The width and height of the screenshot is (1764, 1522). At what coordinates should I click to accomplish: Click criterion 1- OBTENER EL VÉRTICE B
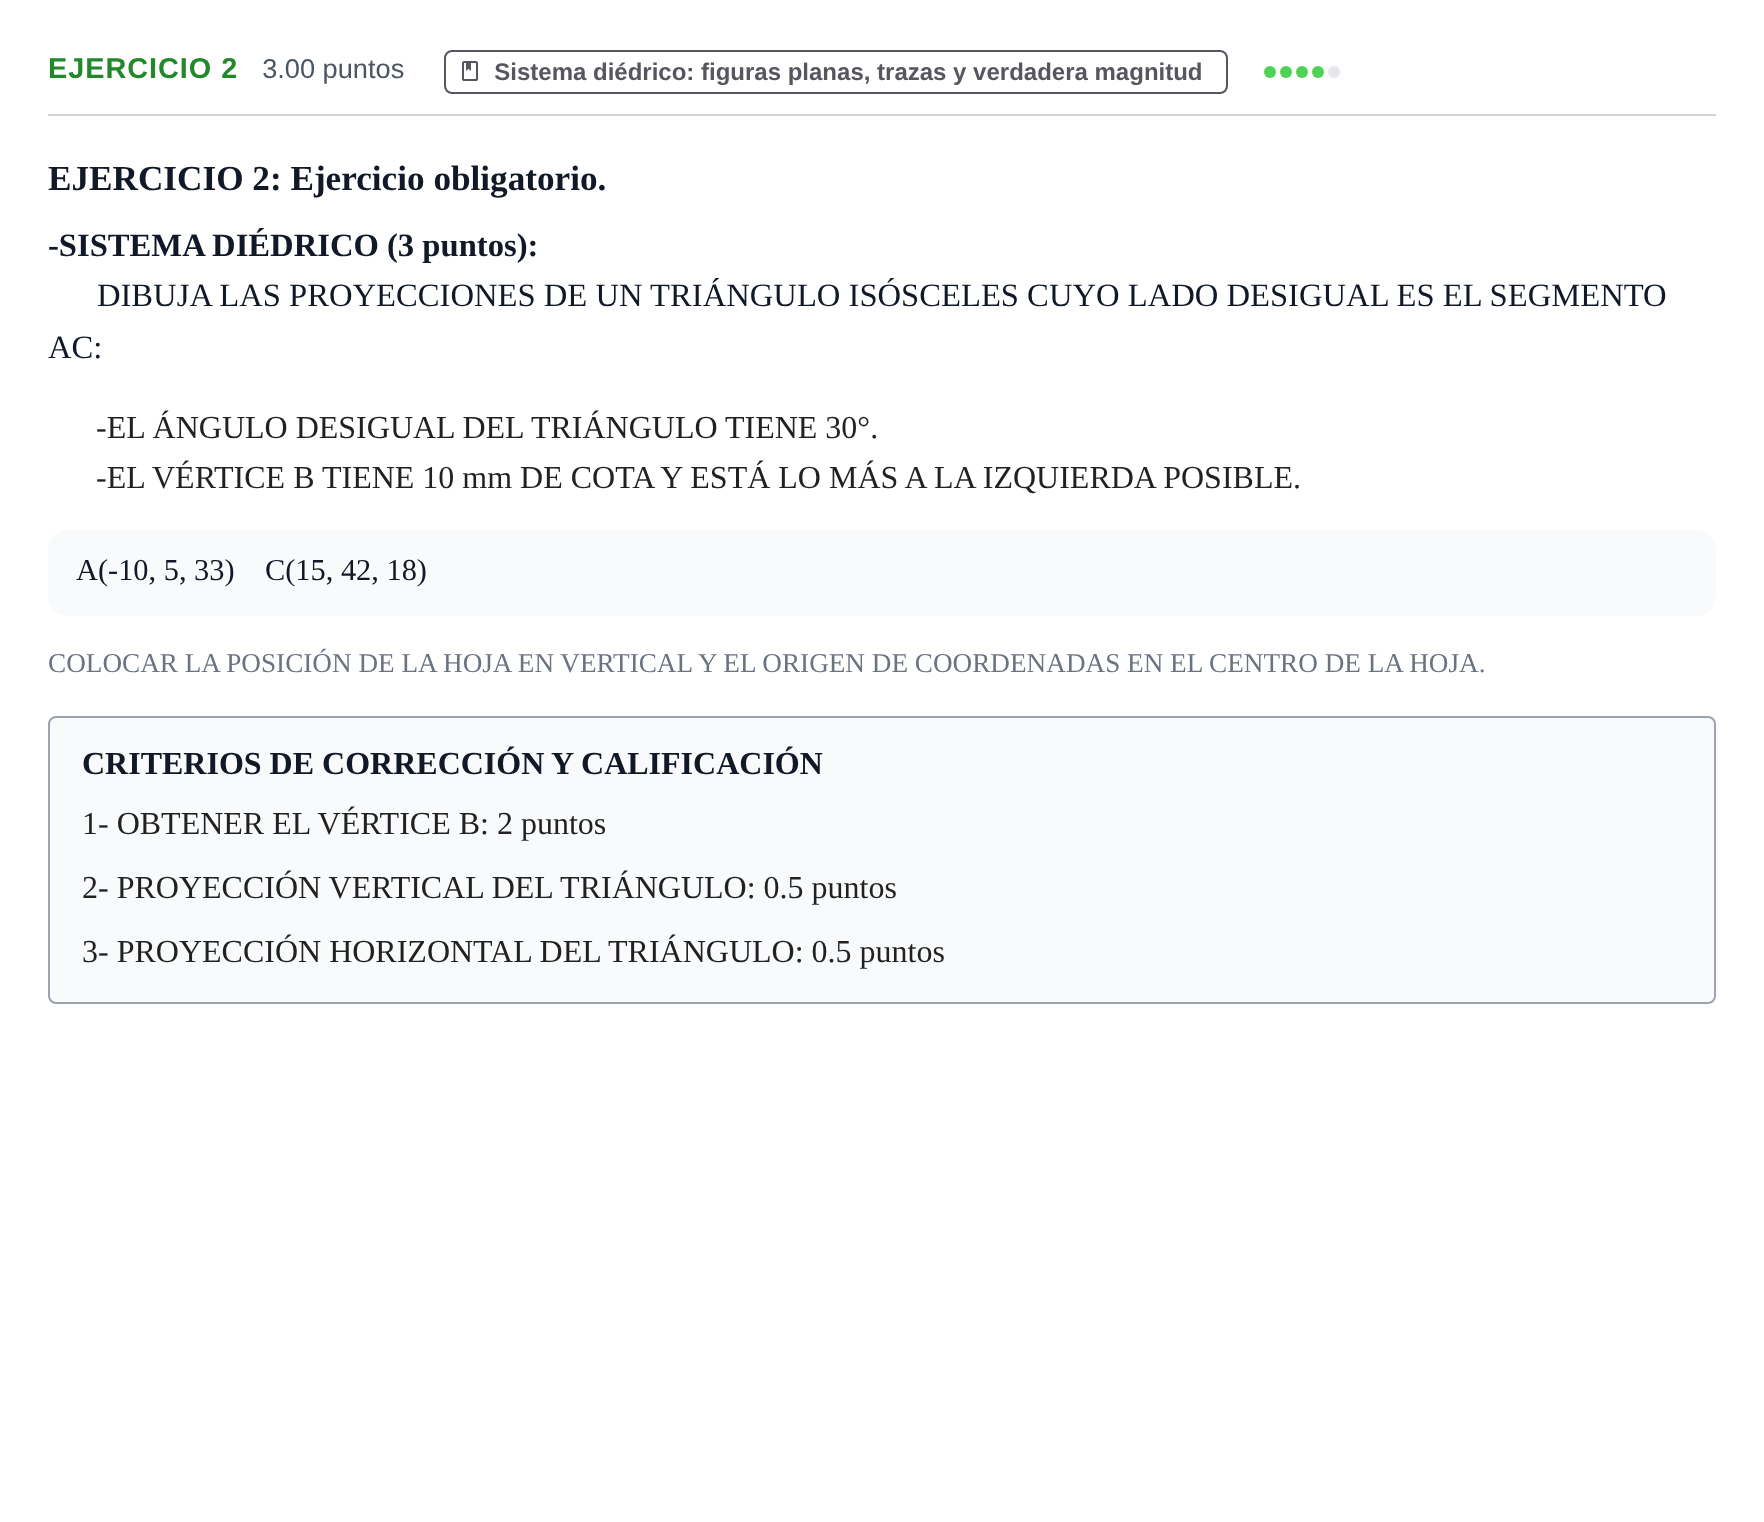tap(344, 824)
